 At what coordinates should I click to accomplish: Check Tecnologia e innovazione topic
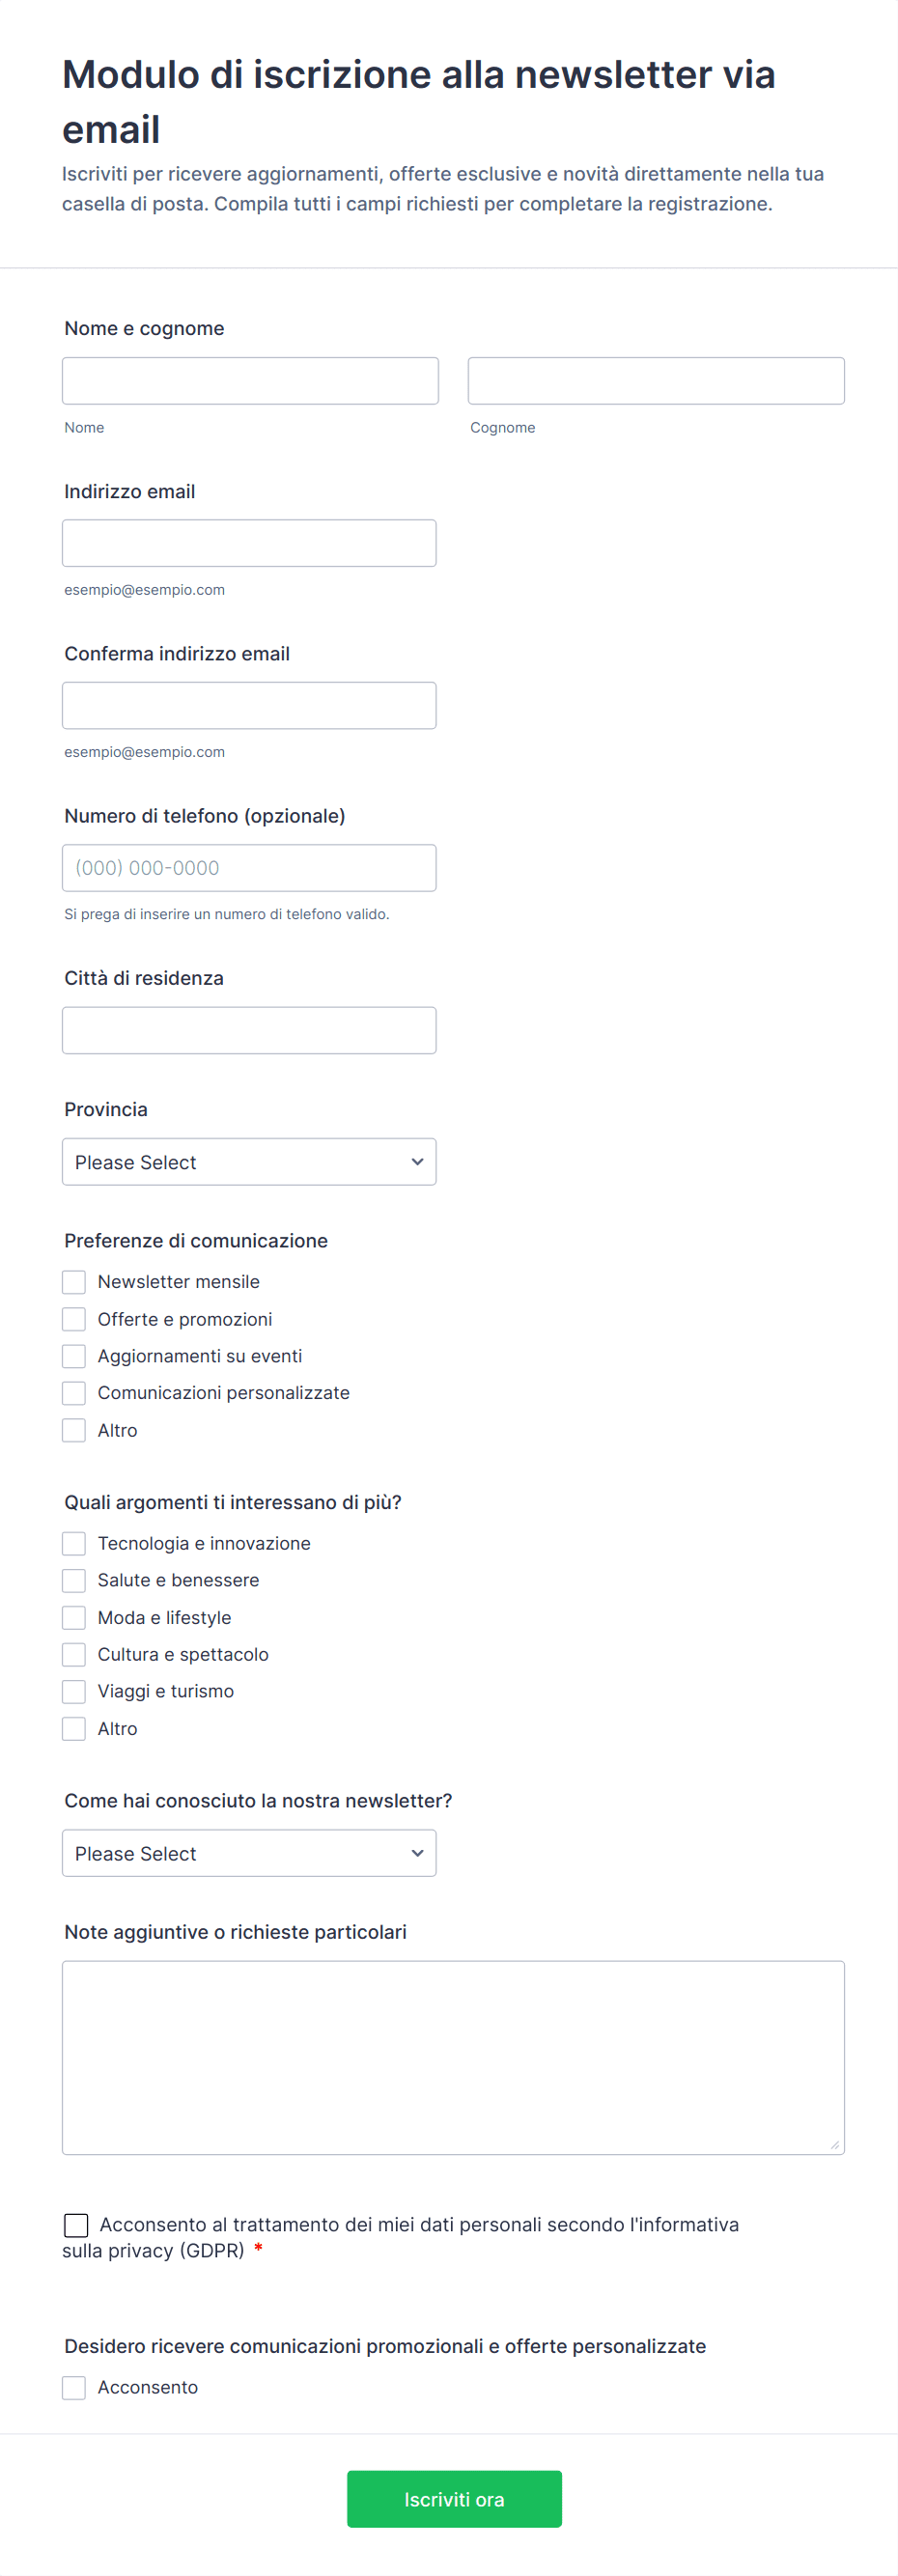(74, 1543)
